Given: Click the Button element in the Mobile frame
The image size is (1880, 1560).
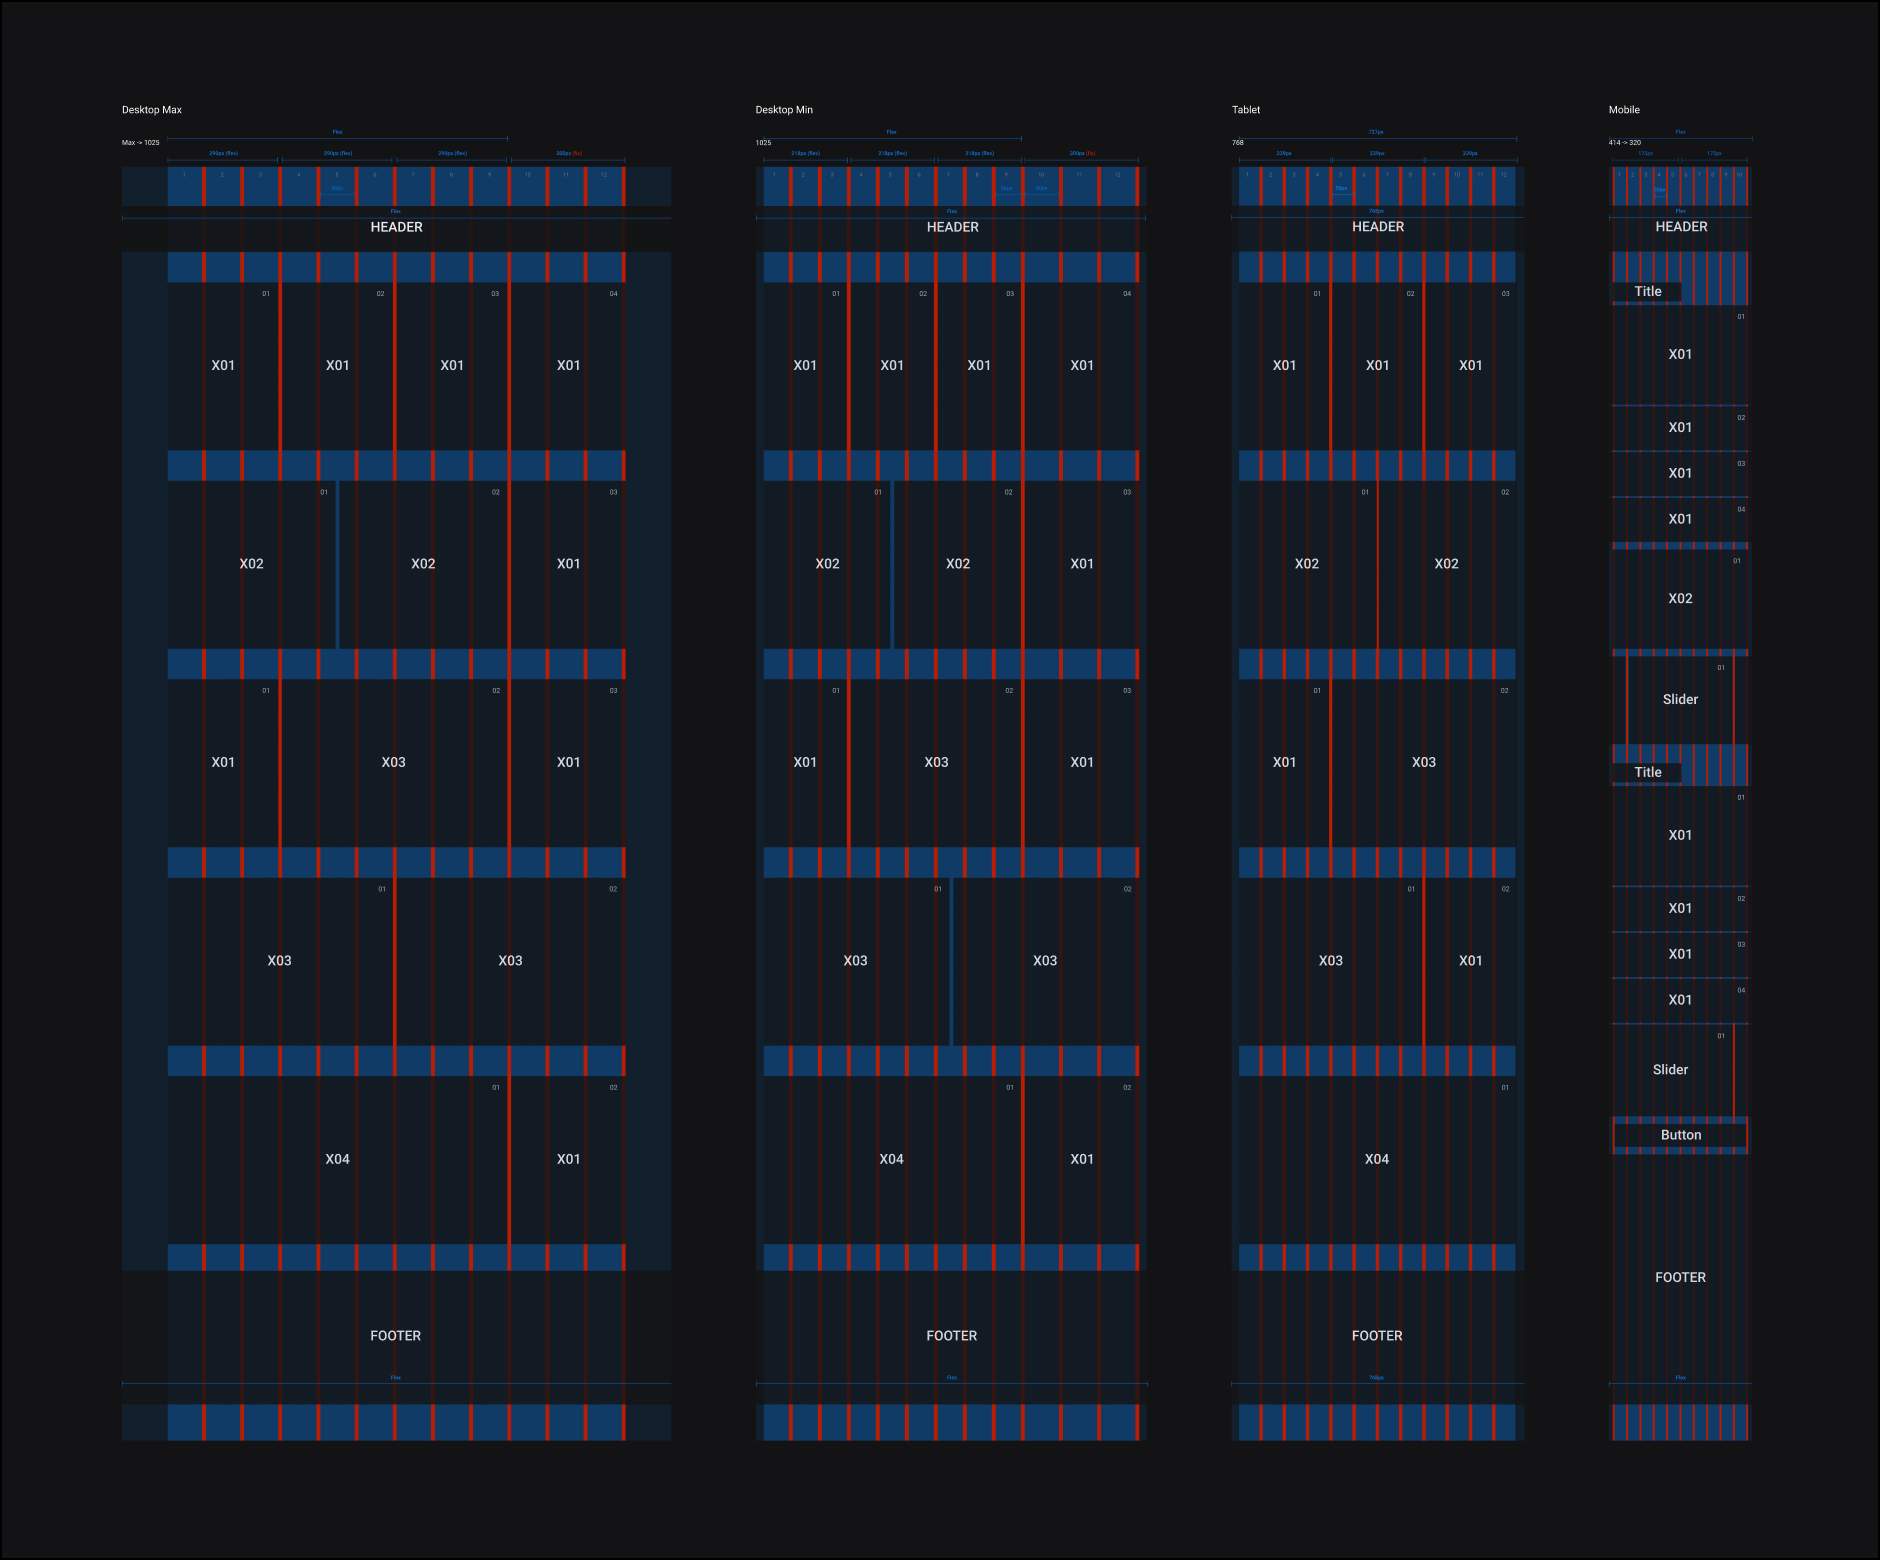Looking at the screenshot, I should click(1680, 1135).
